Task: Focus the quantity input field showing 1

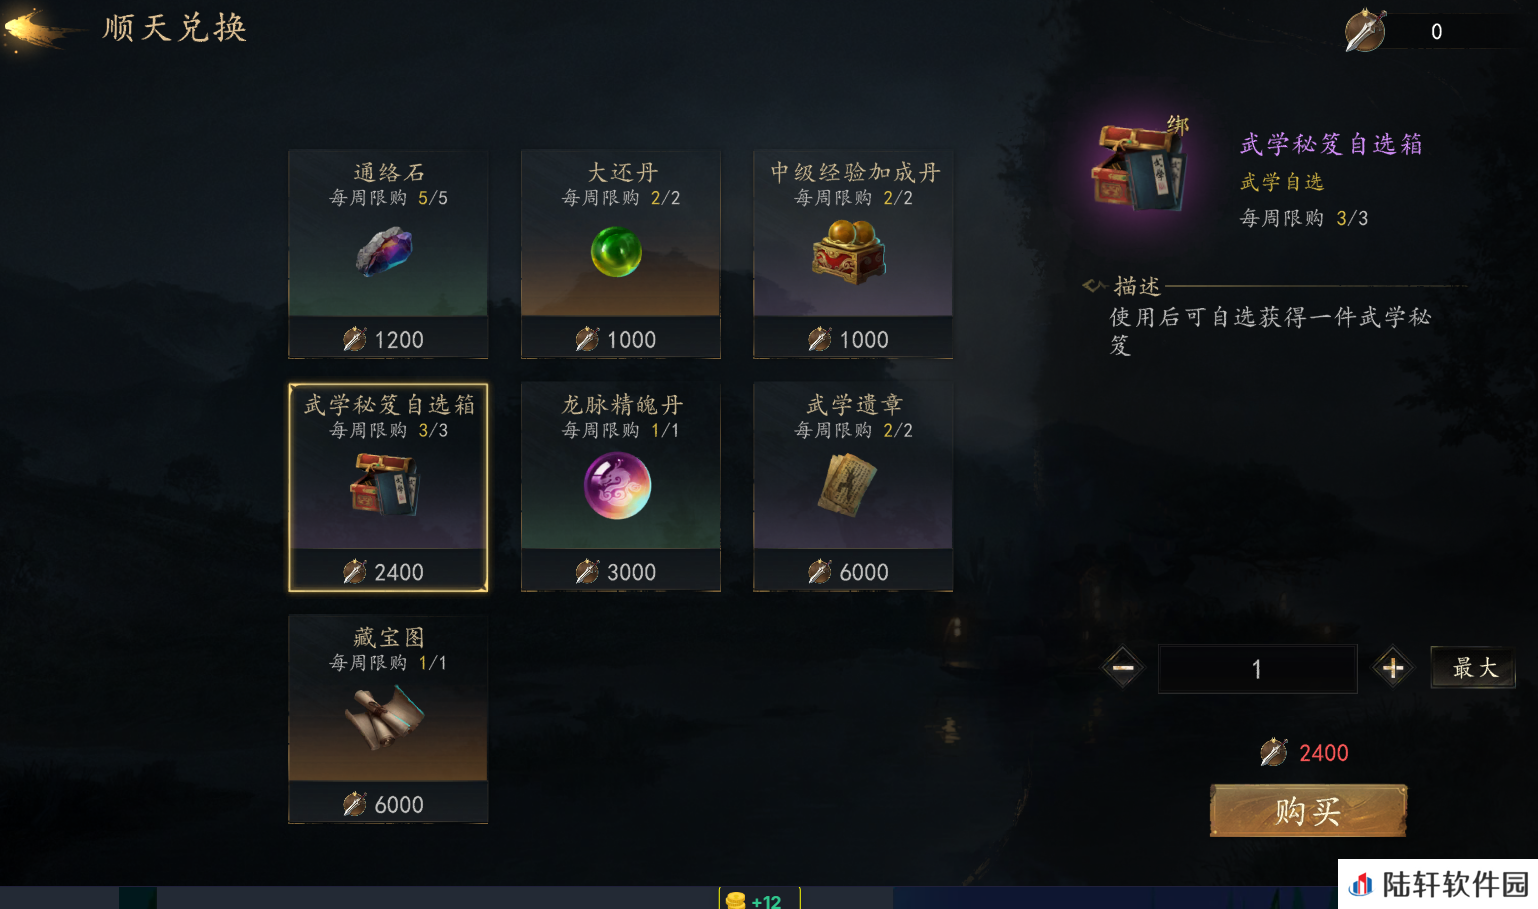Action: click(1257, 669)
